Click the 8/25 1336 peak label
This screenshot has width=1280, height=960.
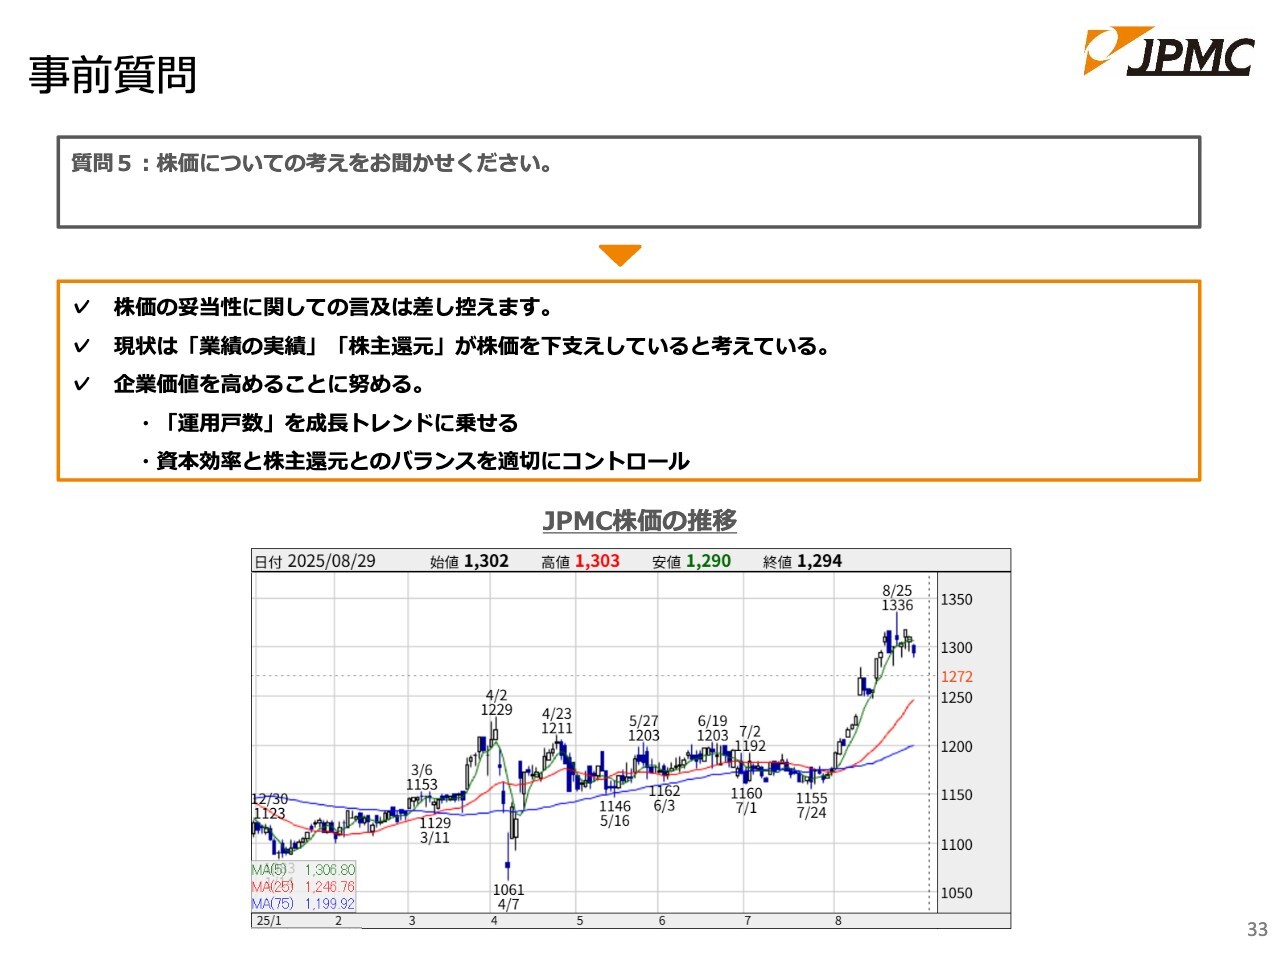[897, 598]
